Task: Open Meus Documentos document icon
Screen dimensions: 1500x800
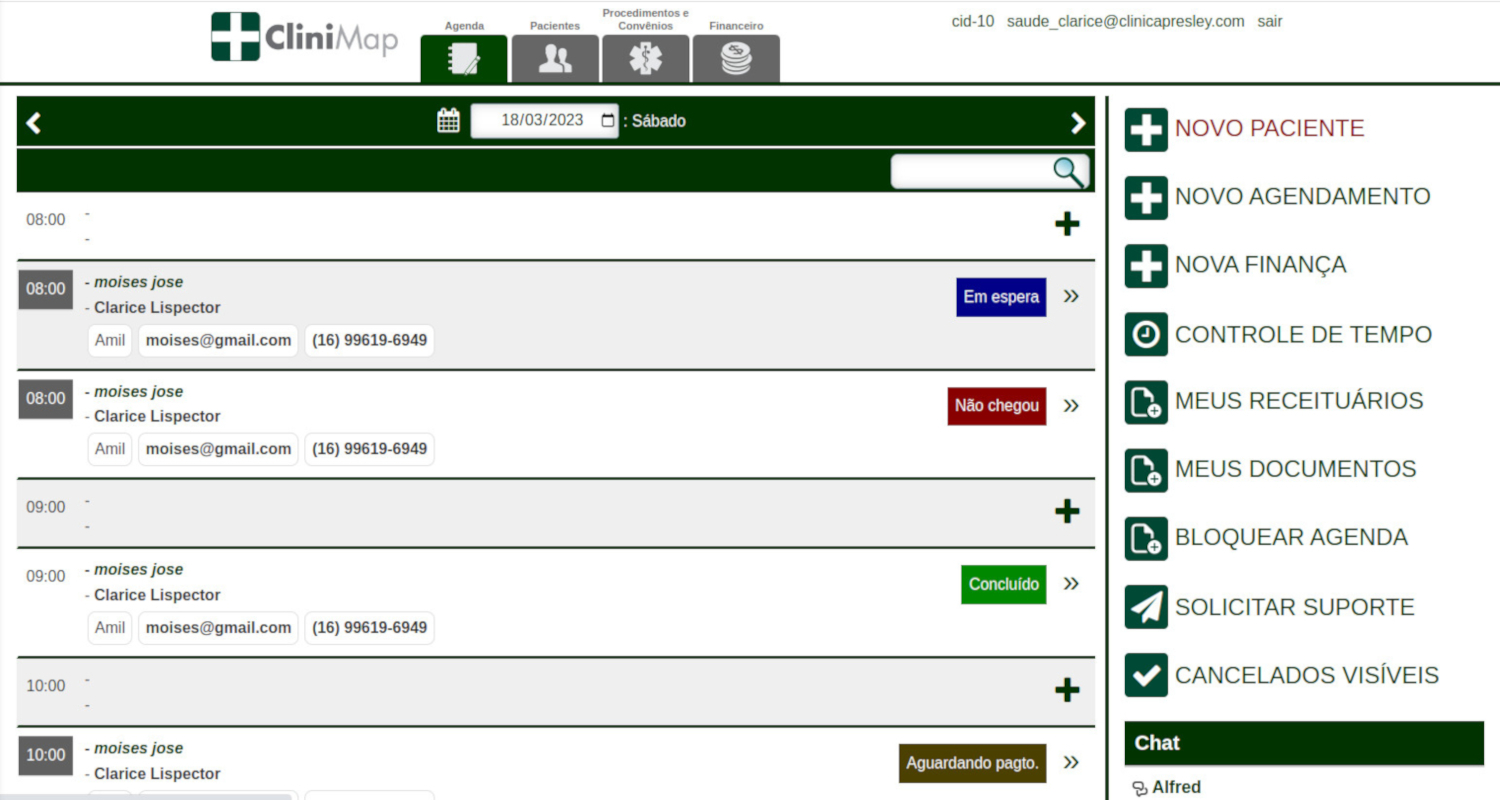Action: pyautogui.click(x=1146, y=470)
